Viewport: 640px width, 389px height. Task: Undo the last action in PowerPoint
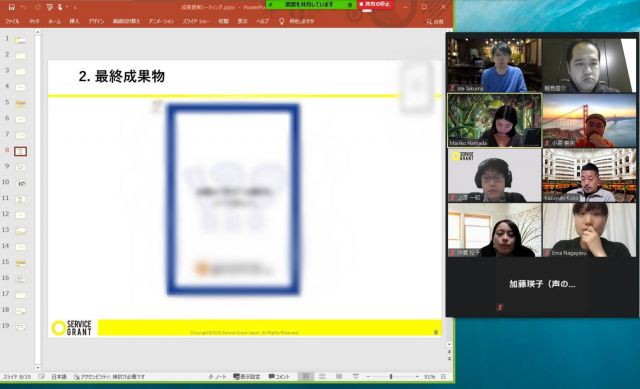click(x=23, y=7)
